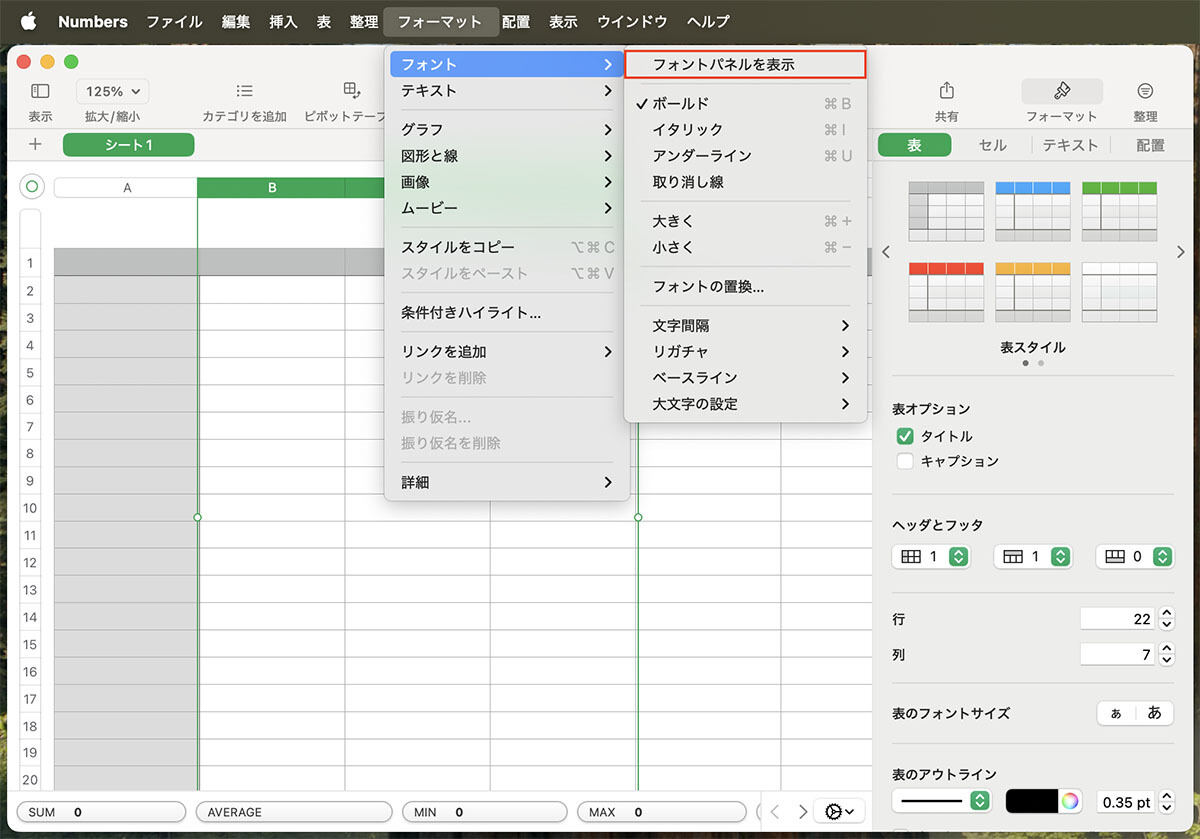The width and height of the screenshot is (1200, 839).
Task: Click the 整理 toolbar icon
Action: 1145,91
